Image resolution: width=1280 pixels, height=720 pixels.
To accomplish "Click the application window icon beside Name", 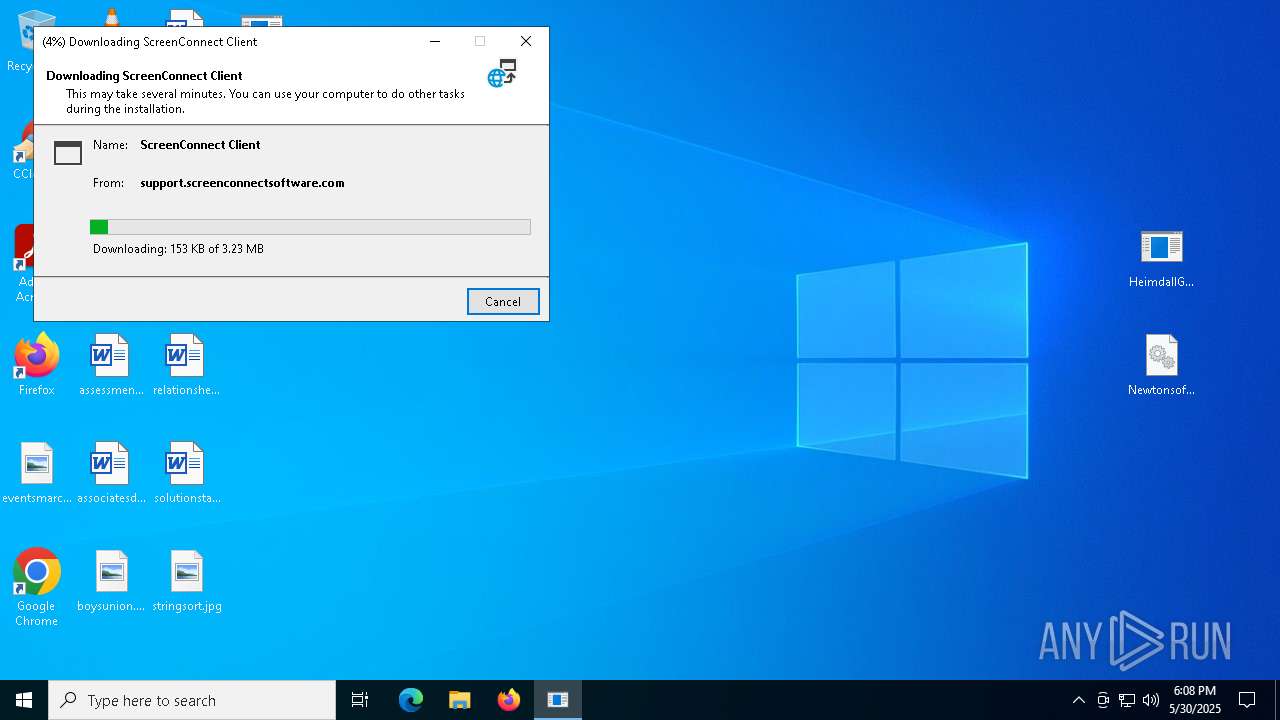I will pos(68,152).
